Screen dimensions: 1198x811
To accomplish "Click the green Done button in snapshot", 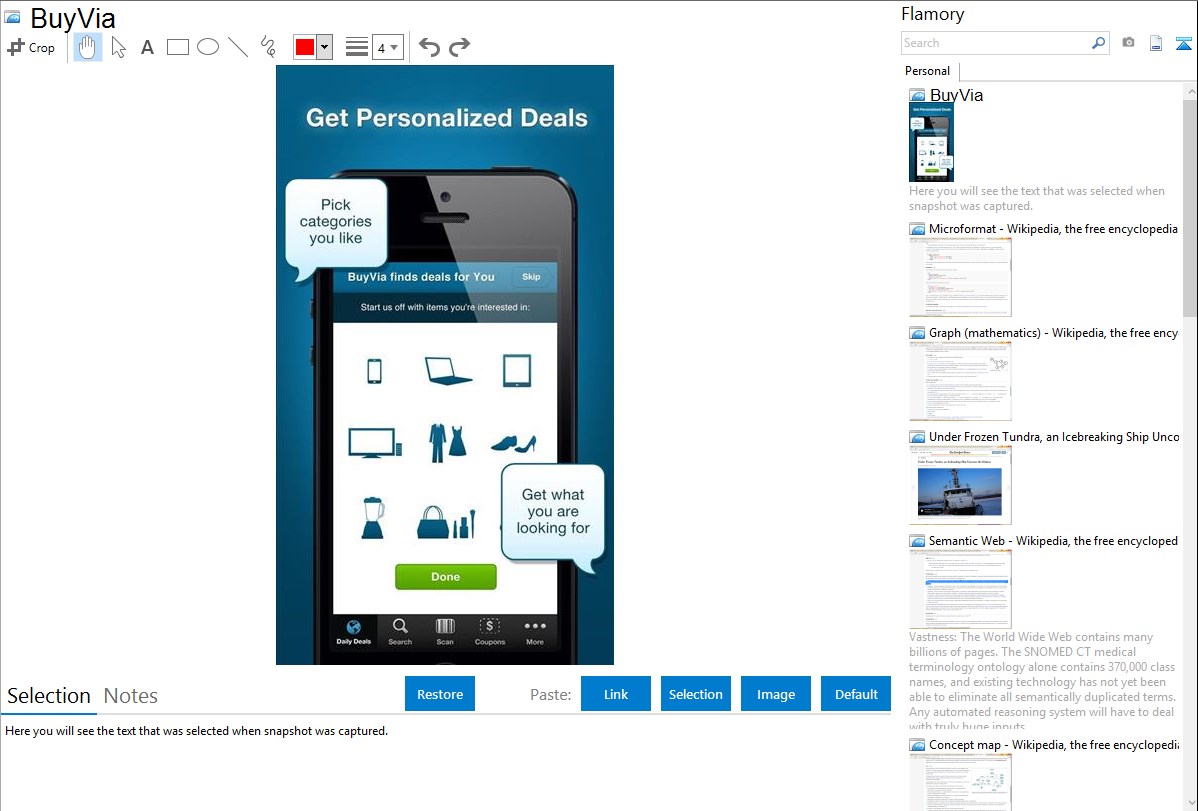I will [445, 576].
